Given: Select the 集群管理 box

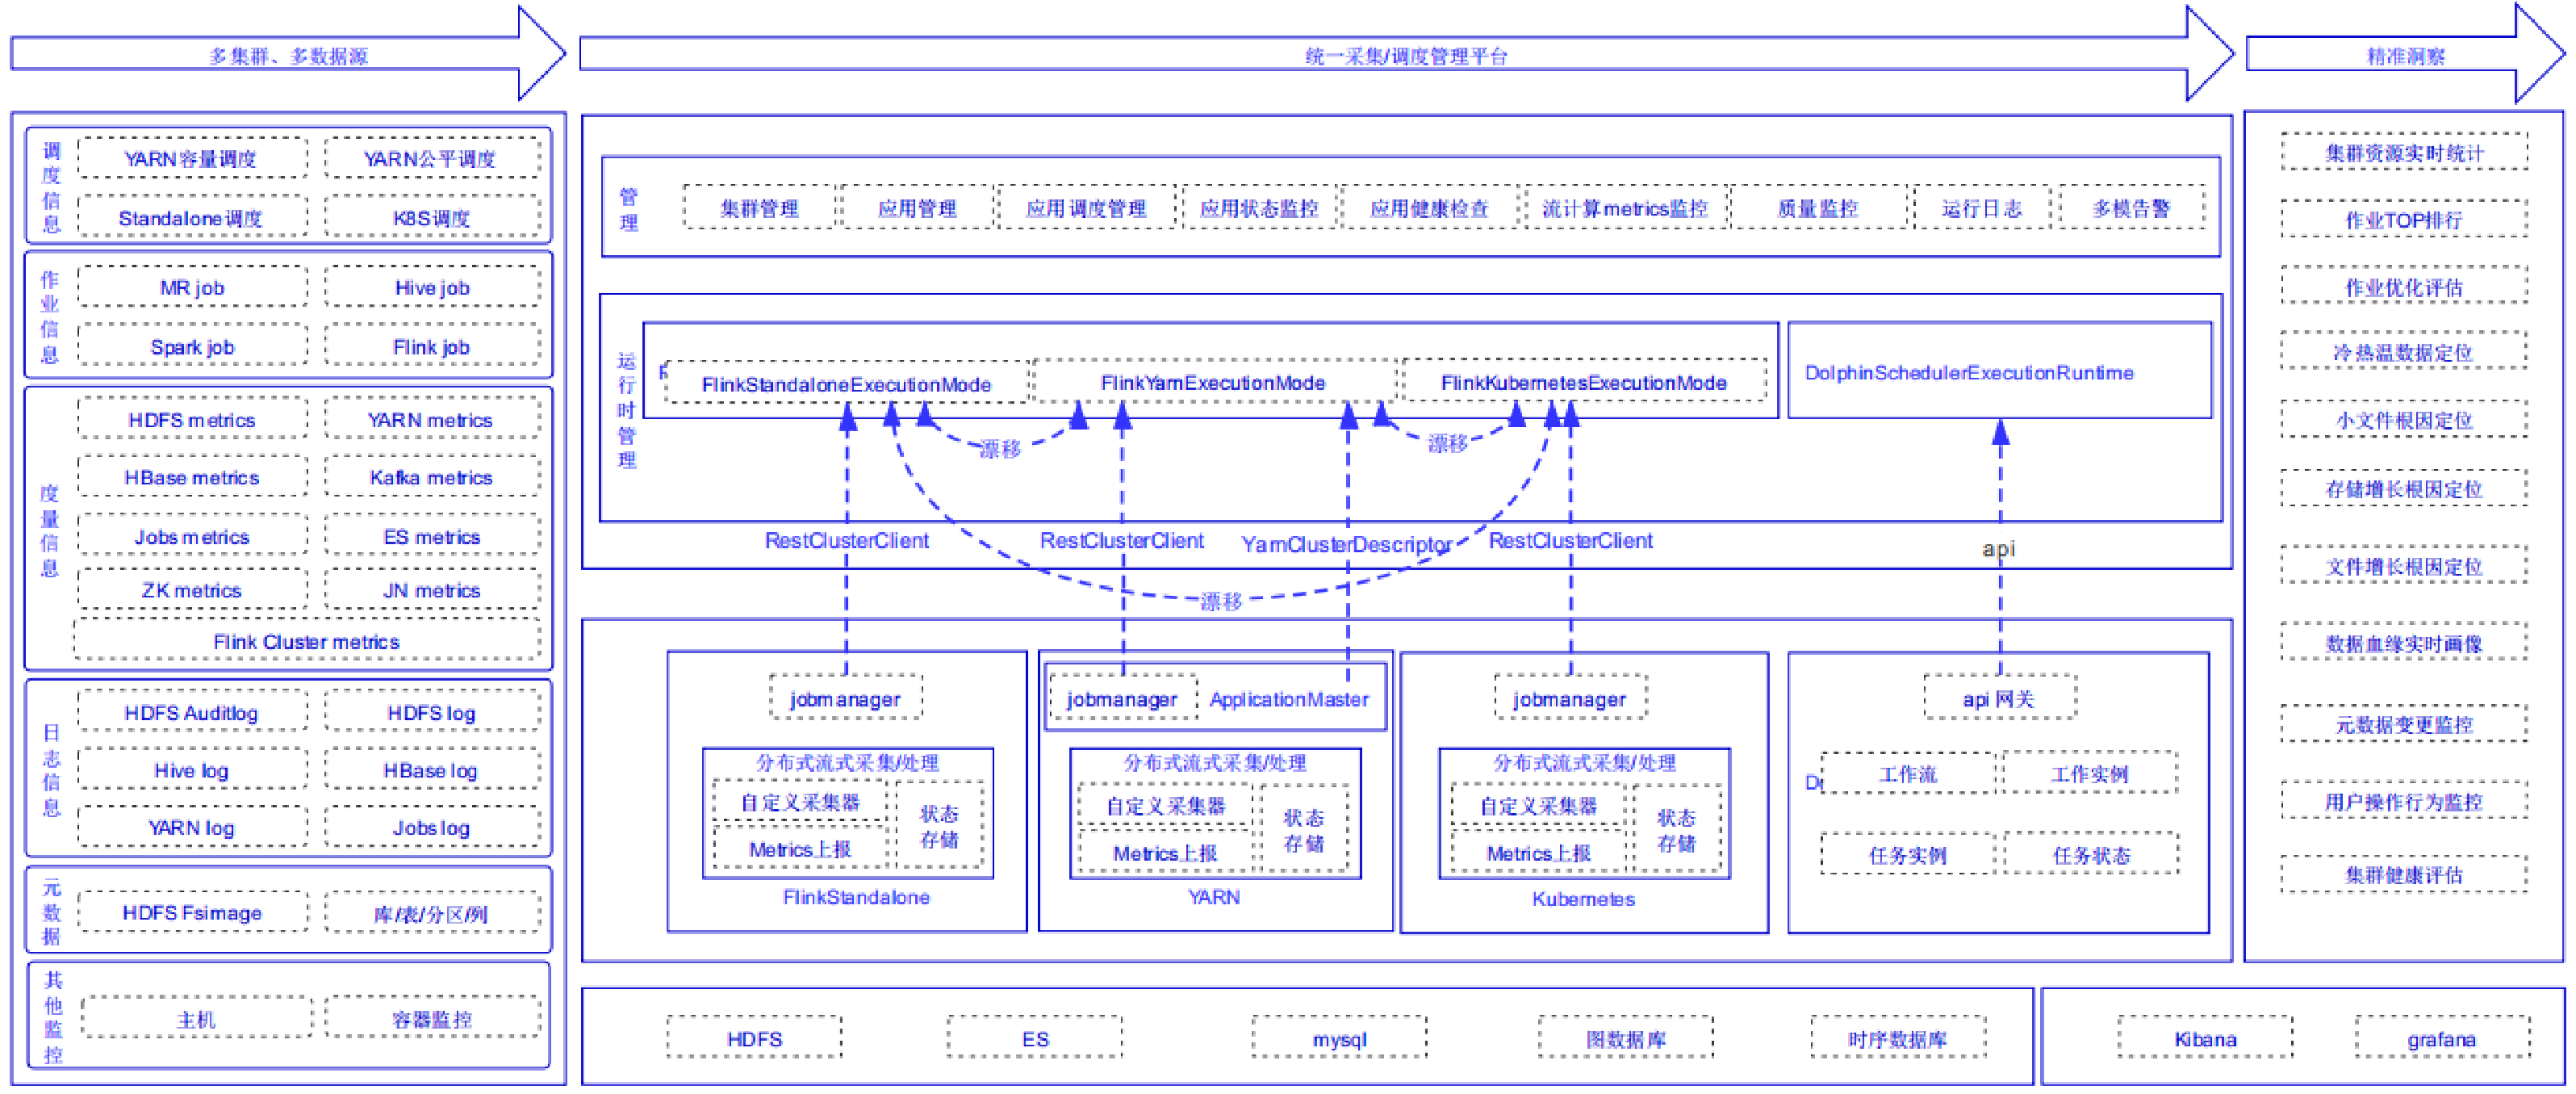Looking at the screenshot, I should (759, 207).
